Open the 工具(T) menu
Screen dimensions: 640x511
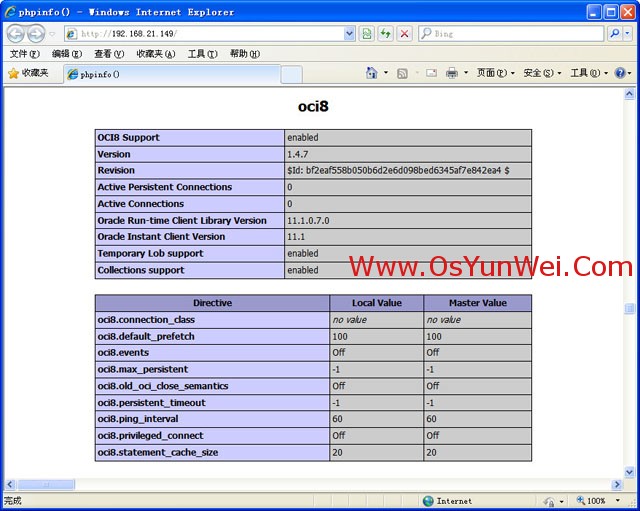pyautogui.click(x=202, y=54)
